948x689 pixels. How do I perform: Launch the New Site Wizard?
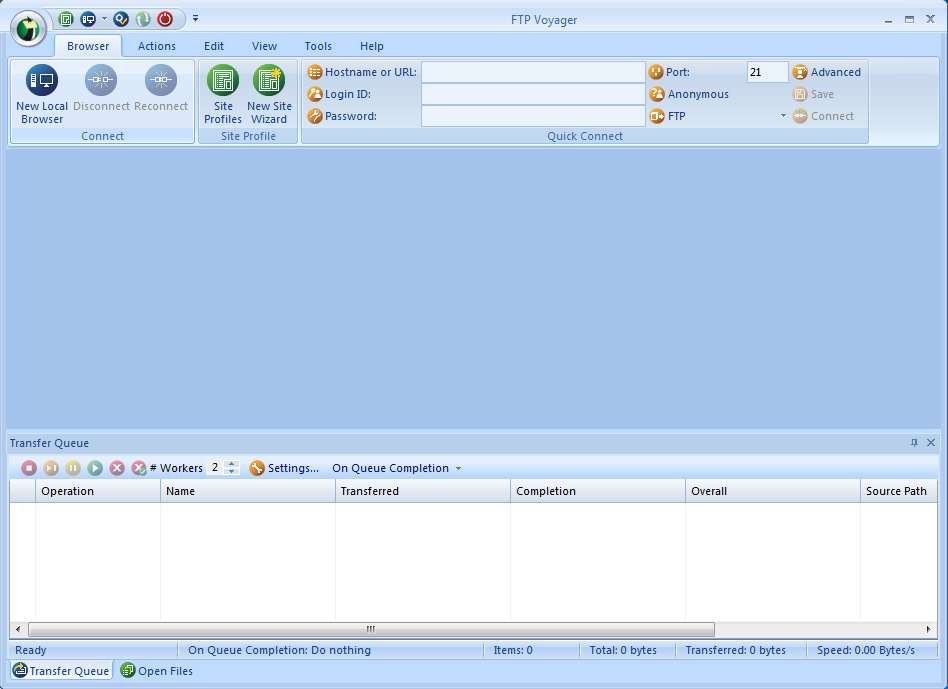(269, 95)
